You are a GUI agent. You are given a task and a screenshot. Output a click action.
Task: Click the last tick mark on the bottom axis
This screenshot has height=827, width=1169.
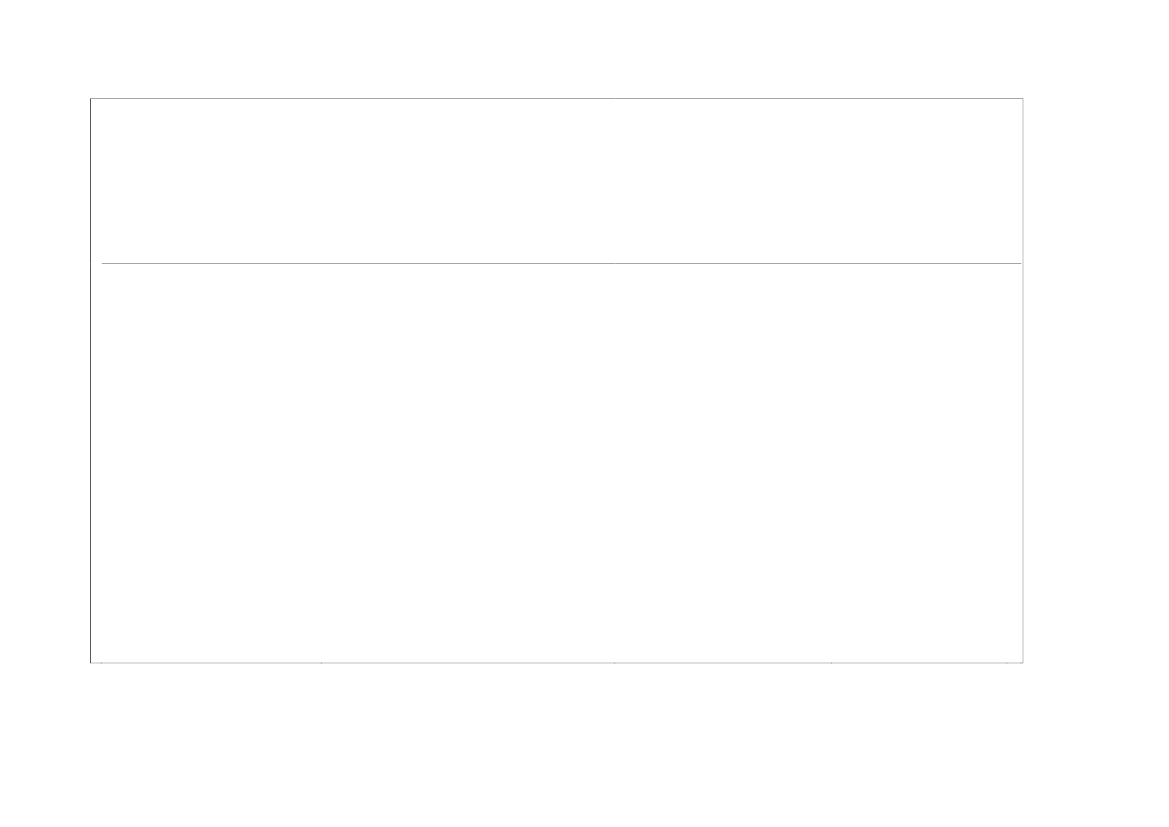[x=1006, y=662]
